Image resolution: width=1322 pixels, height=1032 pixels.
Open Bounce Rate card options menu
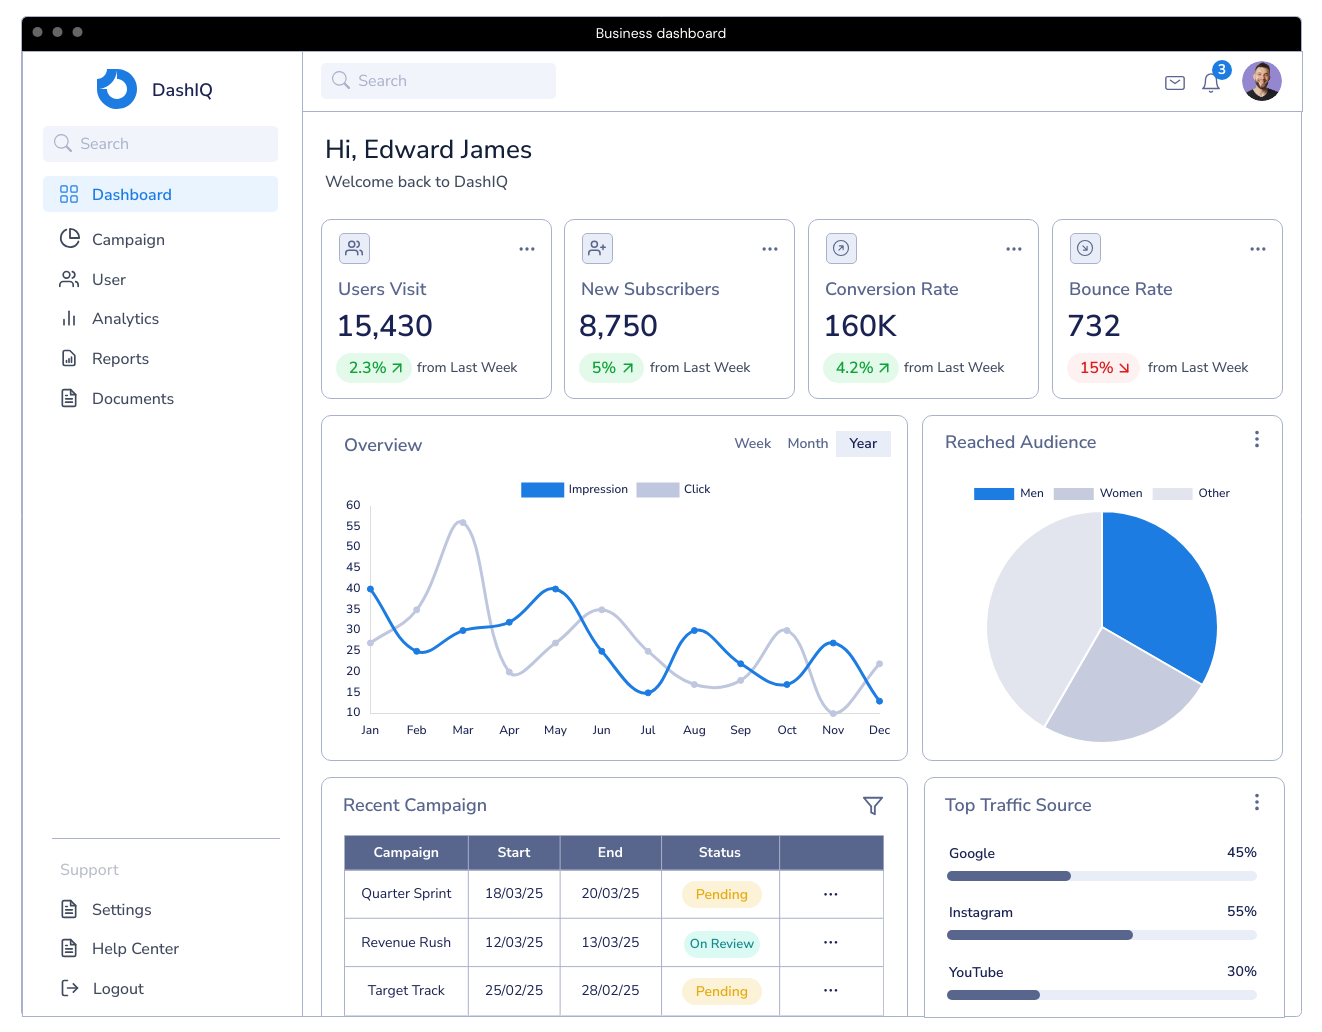(1258, 249)
